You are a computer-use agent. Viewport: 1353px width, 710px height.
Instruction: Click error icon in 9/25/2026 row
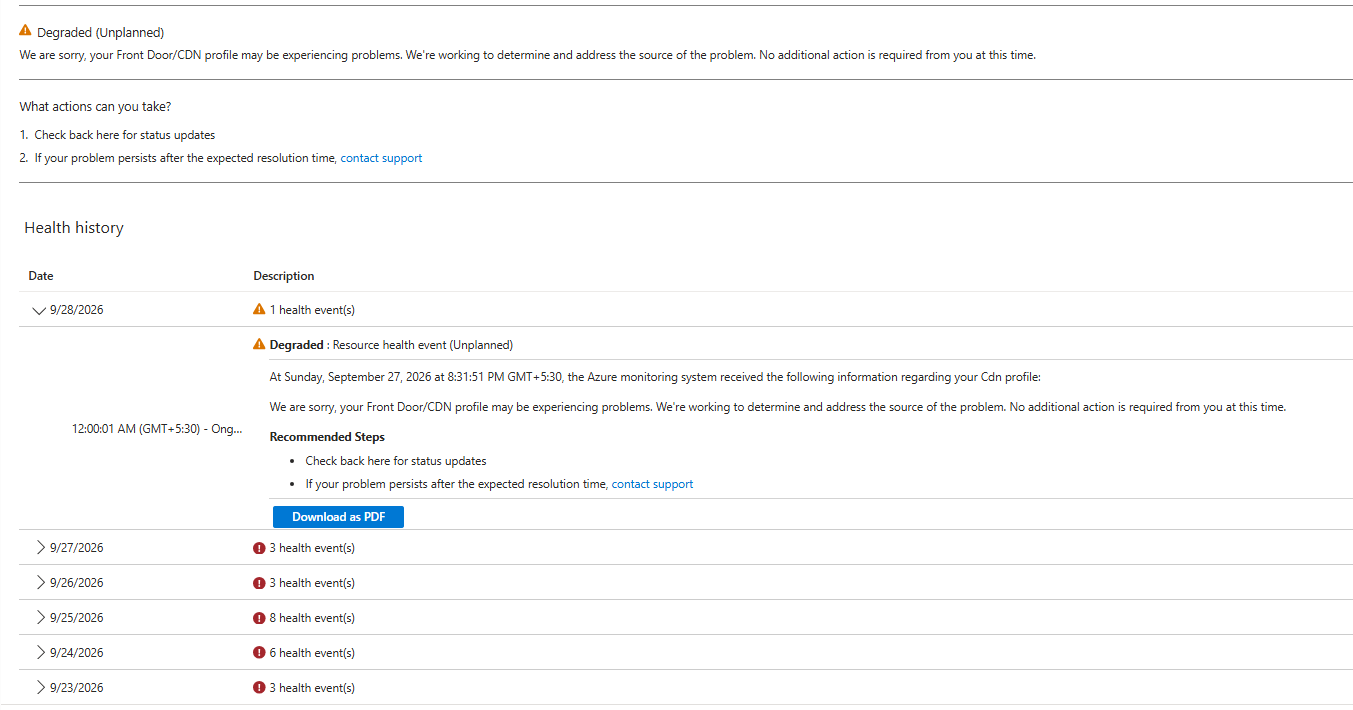pos(259,617)
